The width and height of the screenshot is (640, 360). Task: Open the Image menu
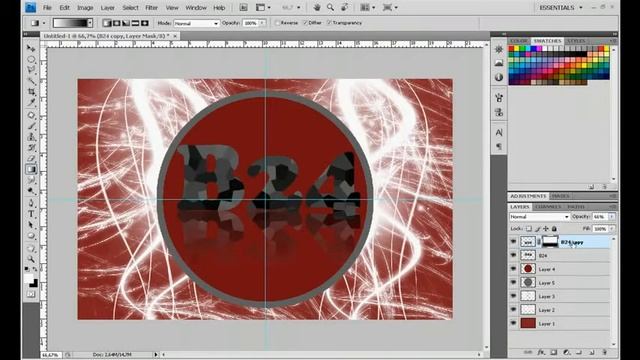[85, 7]
